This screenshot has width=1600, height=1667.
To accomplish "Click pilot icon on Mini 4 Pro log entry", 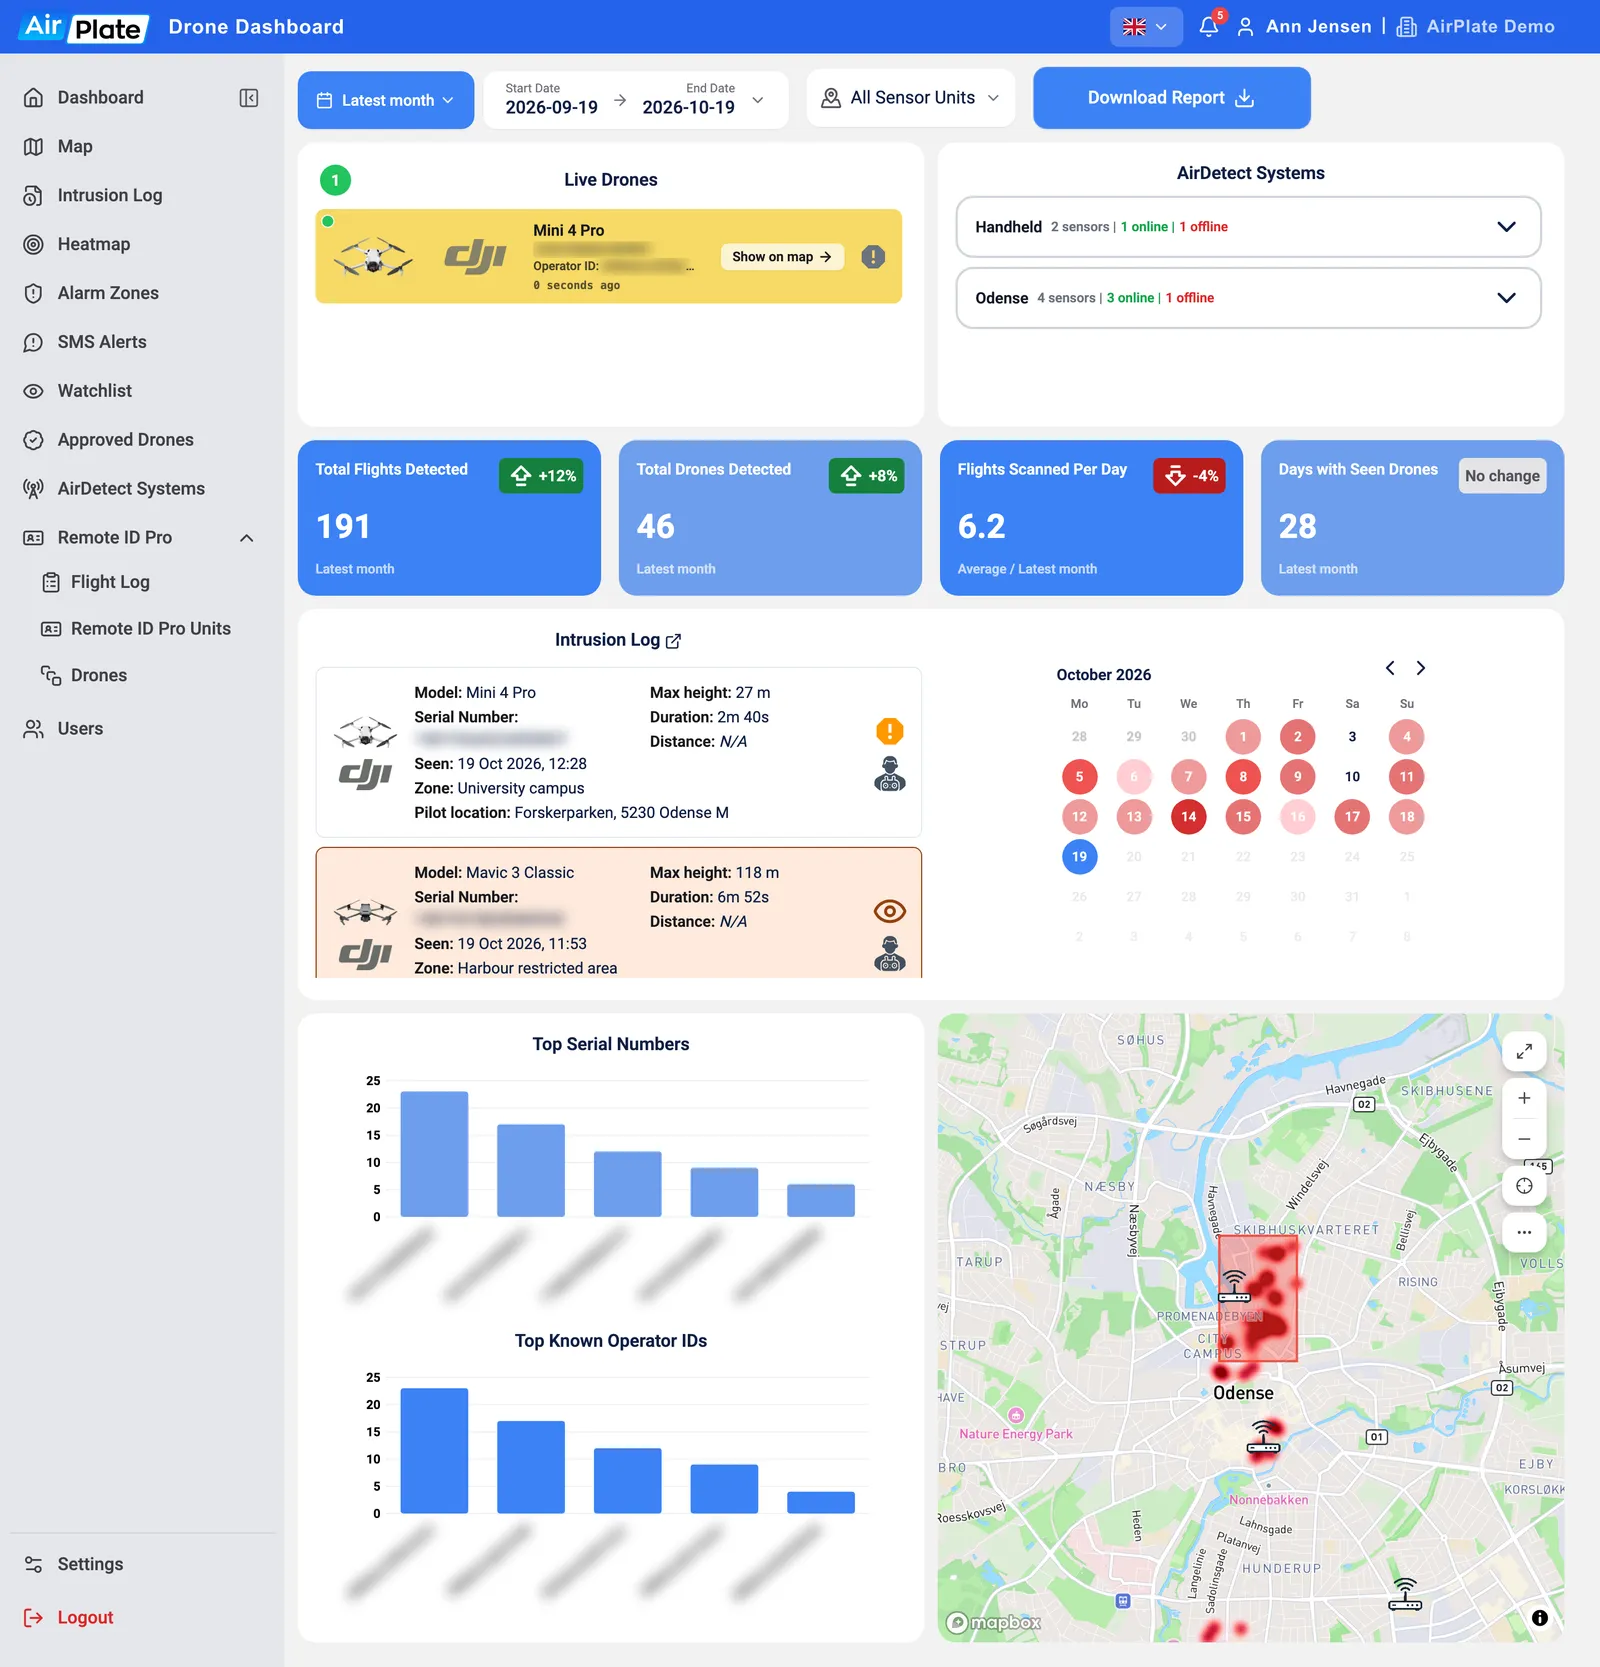I will 889,774.
